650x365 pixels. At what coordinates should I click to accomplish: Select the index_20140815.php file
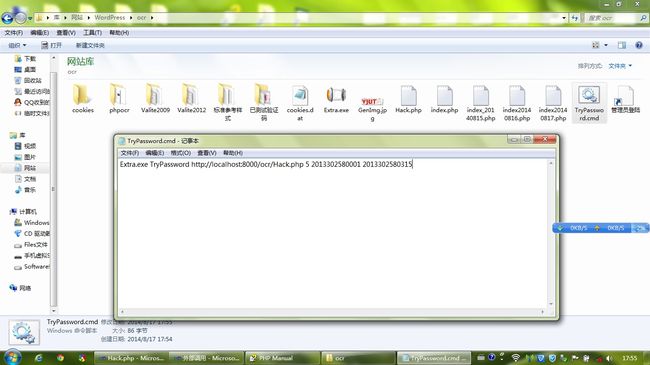(x=480, y=102)
